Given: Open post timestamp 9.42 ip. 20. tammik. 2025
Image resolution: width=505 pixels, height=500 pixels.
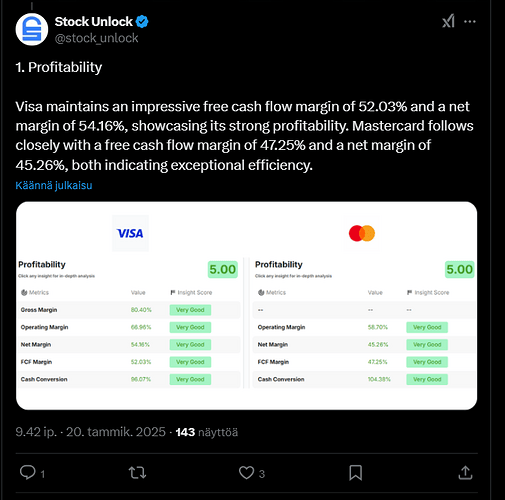Looking at the screenshot, I should tap(90, 432).
